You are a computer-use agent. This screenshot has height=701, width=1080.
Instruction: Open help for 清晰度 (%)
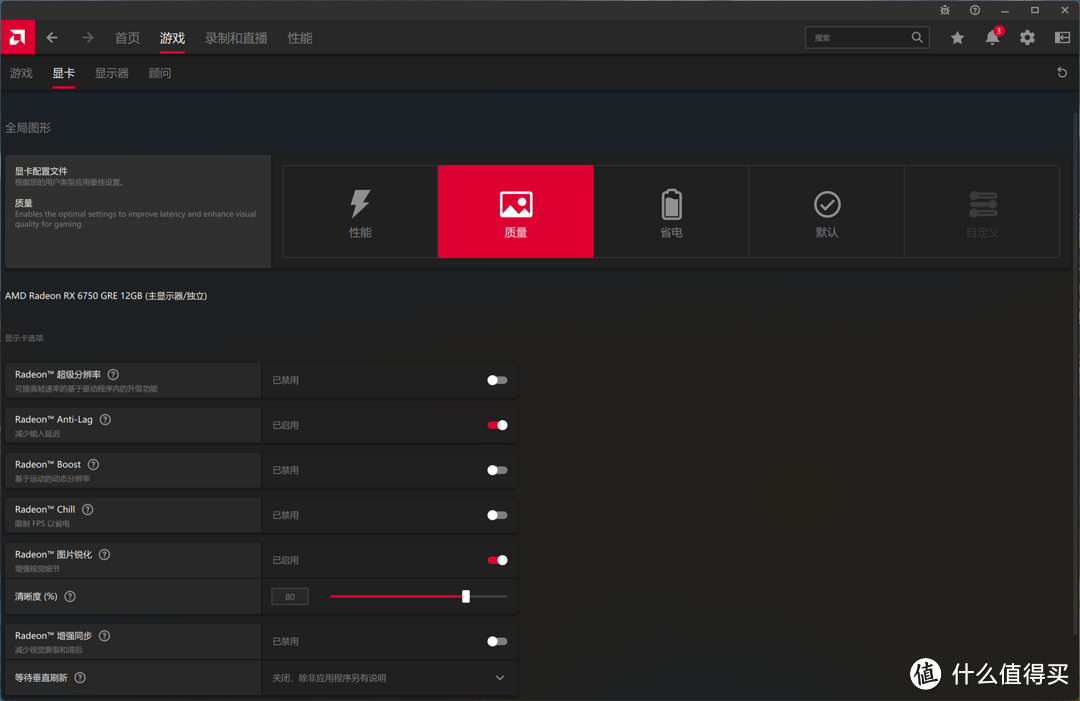(70, 596)
